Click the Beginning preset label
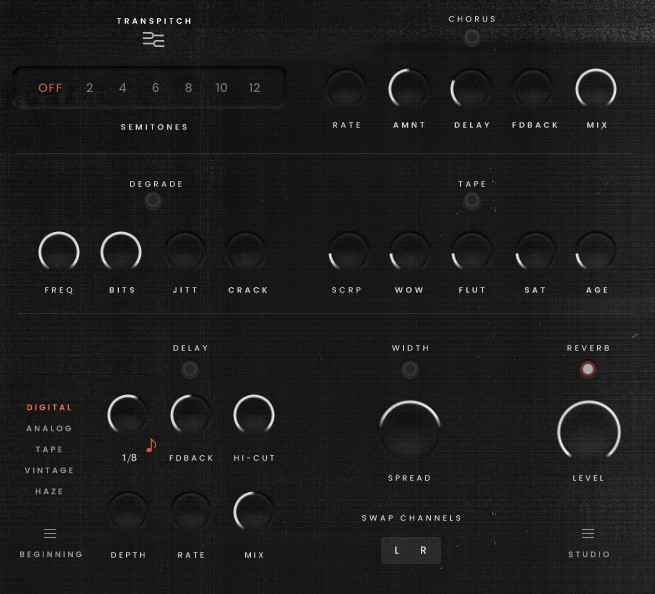Image resolution: width=655 pixels, height=594 pixels. point(51,554)
